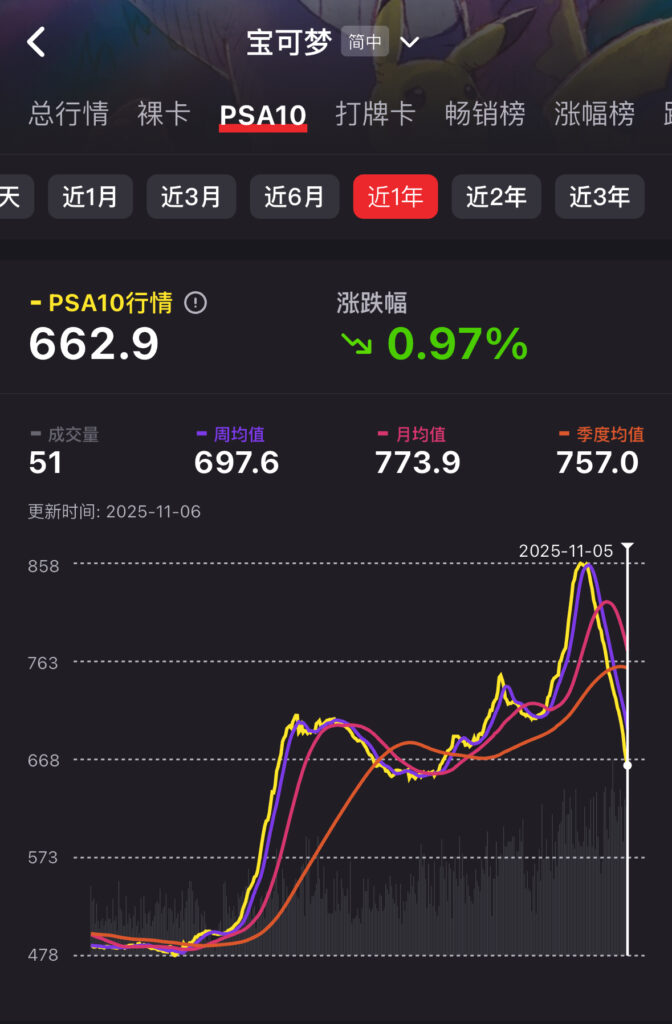Select the 近1月 time range

click(x=90, y=197)
